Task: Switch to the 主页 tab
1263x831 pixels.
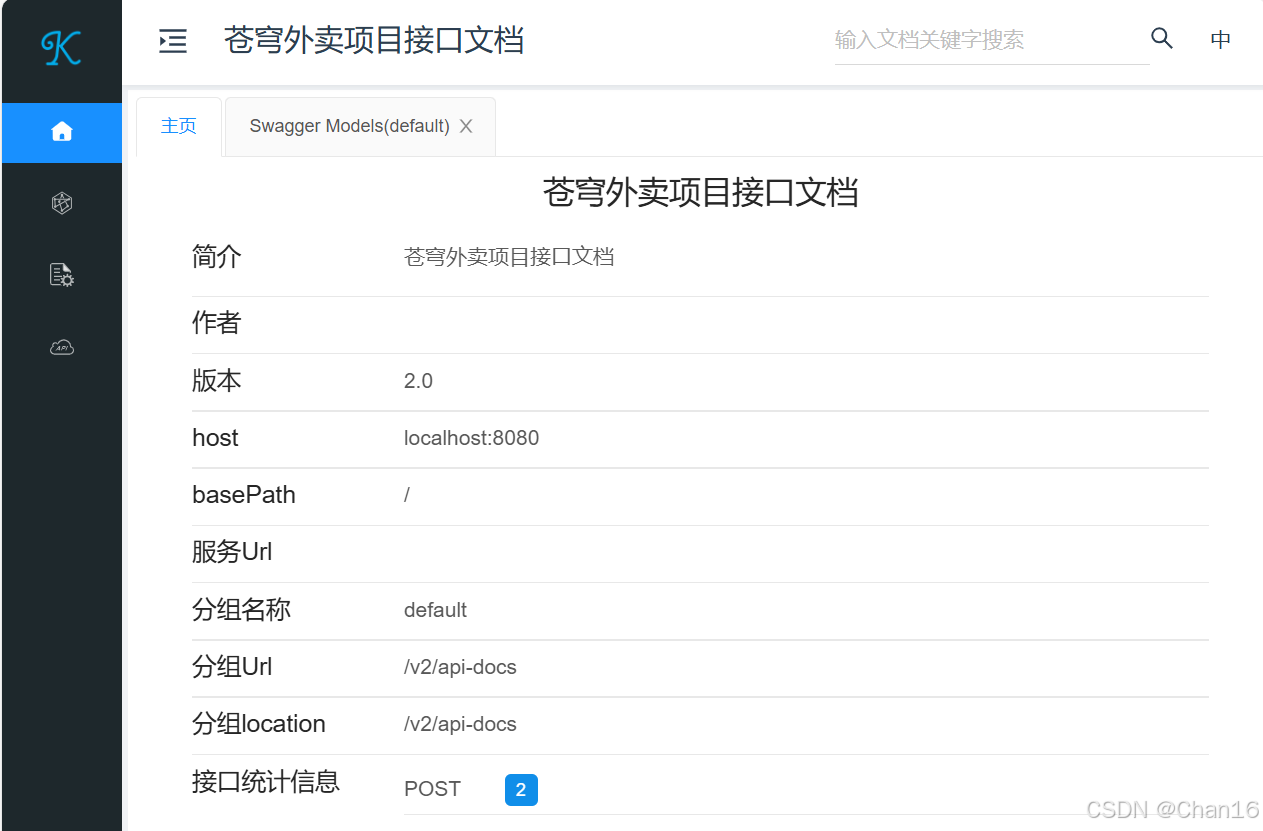Action: click(179, 126)
